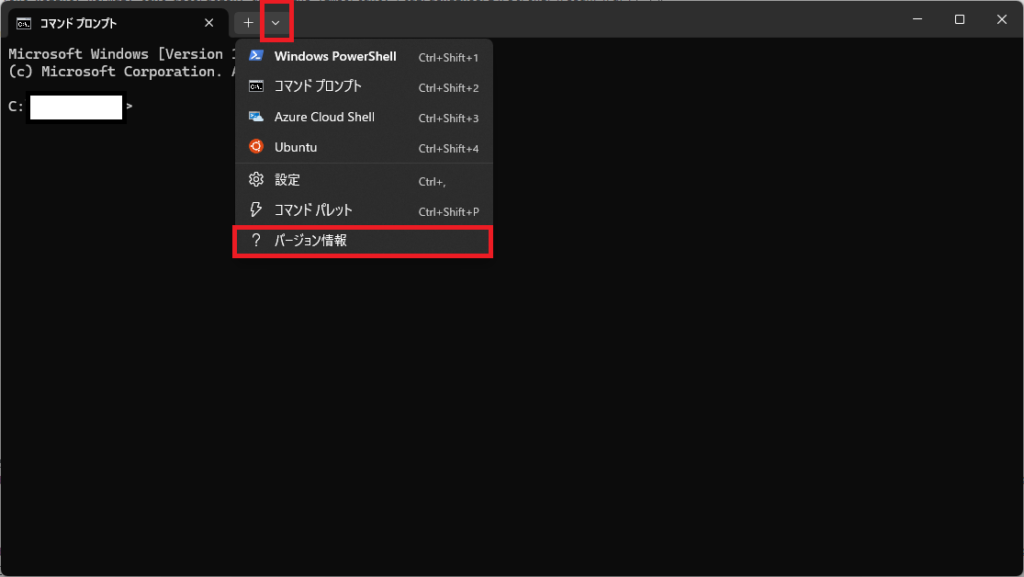Open コマンド プロンプト profile from the menu
The height and width of the screenshot is (577, 1024).
coord(364,87)
